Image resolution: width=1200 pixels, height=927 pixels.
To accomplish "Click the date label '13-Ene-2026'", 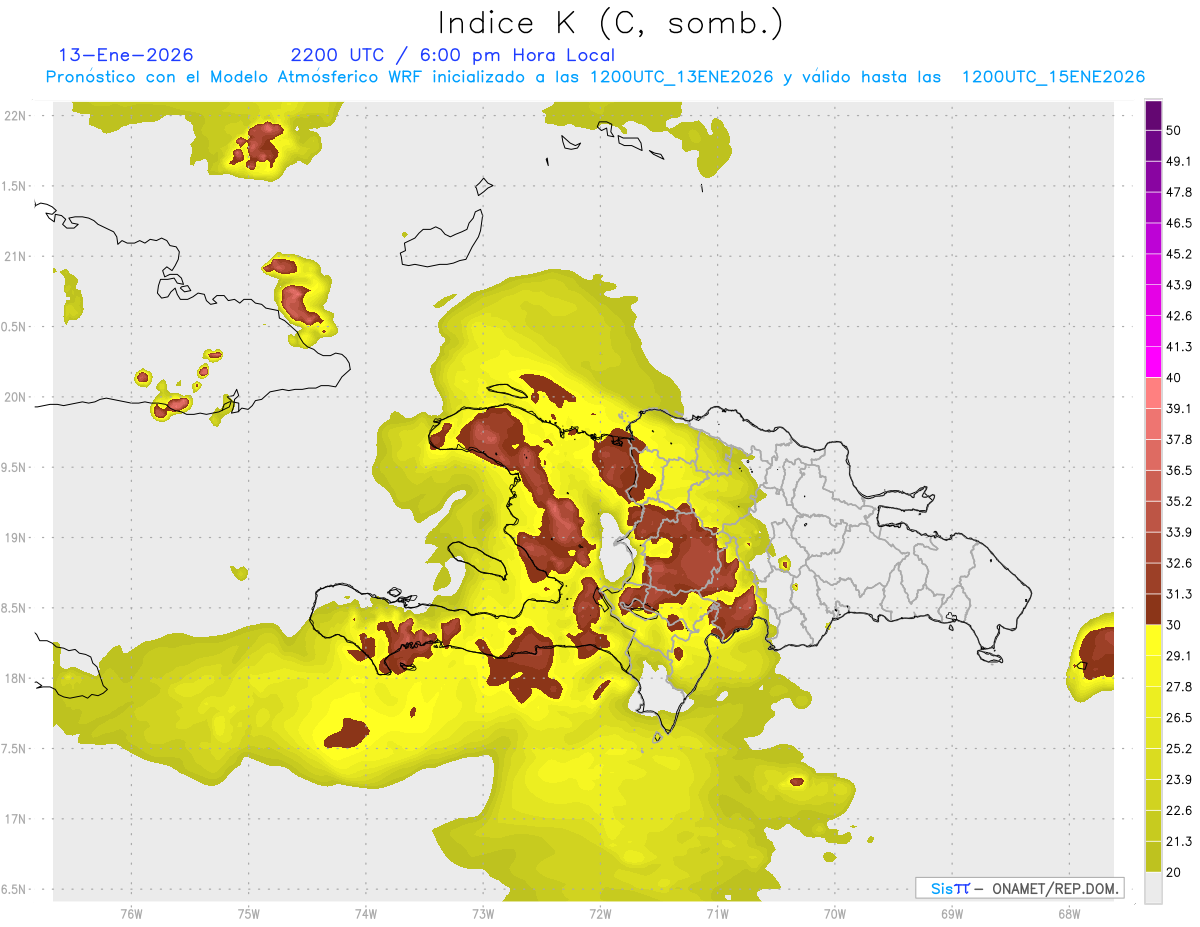I will tap(126, 55).
